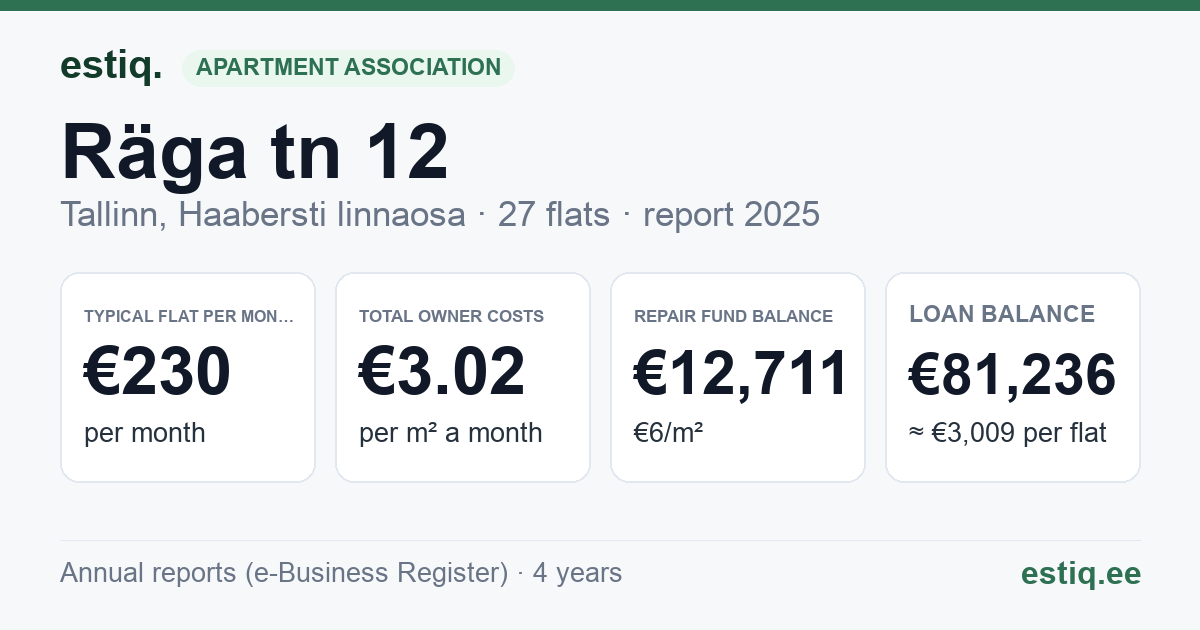Click '≈ €3,009 per flat' text
This screenshot has width=1200, height=630.
point(1008,433)
